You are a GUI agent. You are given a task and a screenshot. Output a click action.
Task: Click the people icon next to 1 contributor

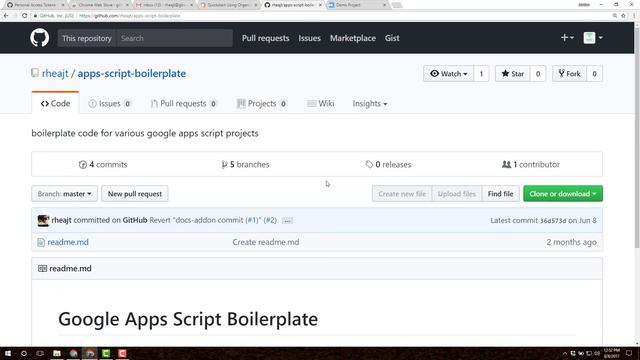click(506, 164)
